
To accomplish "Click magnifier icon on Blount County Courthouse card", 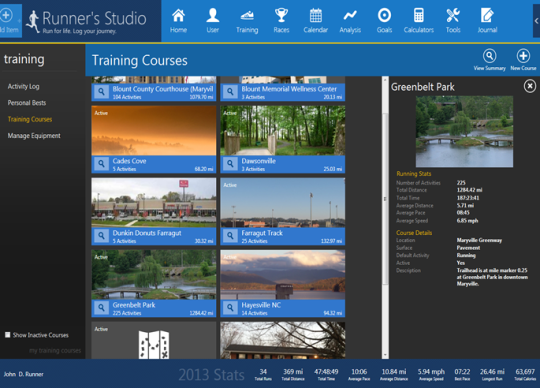I will tap(102, 92).
